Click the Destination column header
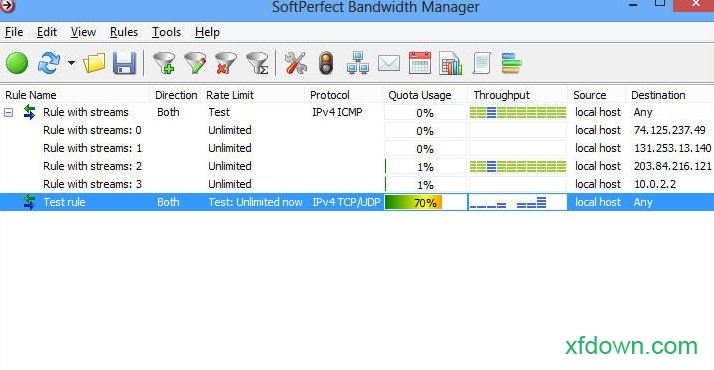Image resolution: width=714 pixels, height=370 pixels. click(x=670, y=95)
